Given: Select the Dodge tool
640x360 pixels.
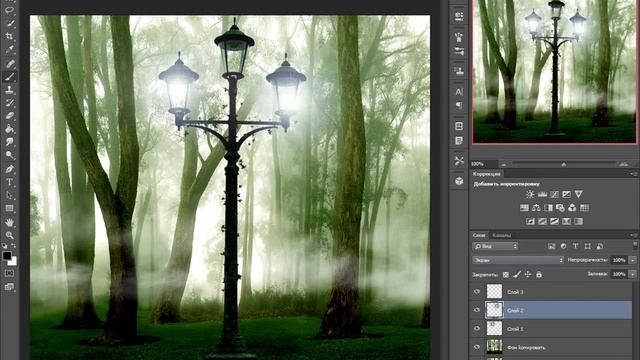Looking at the screenshot, I should coord(9,155).
